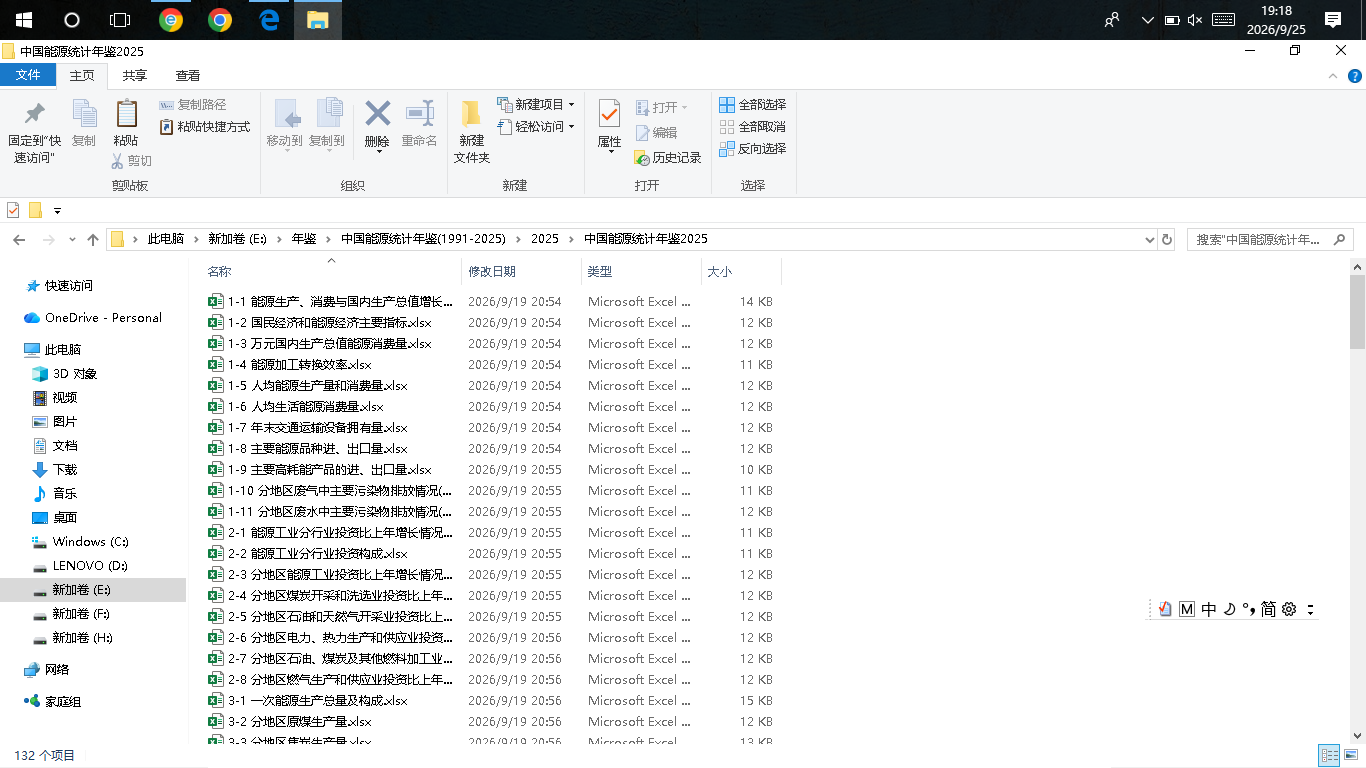Toggle the IME punctuation mode button
Screen dimensions: 1366x768
[1248, 609]
